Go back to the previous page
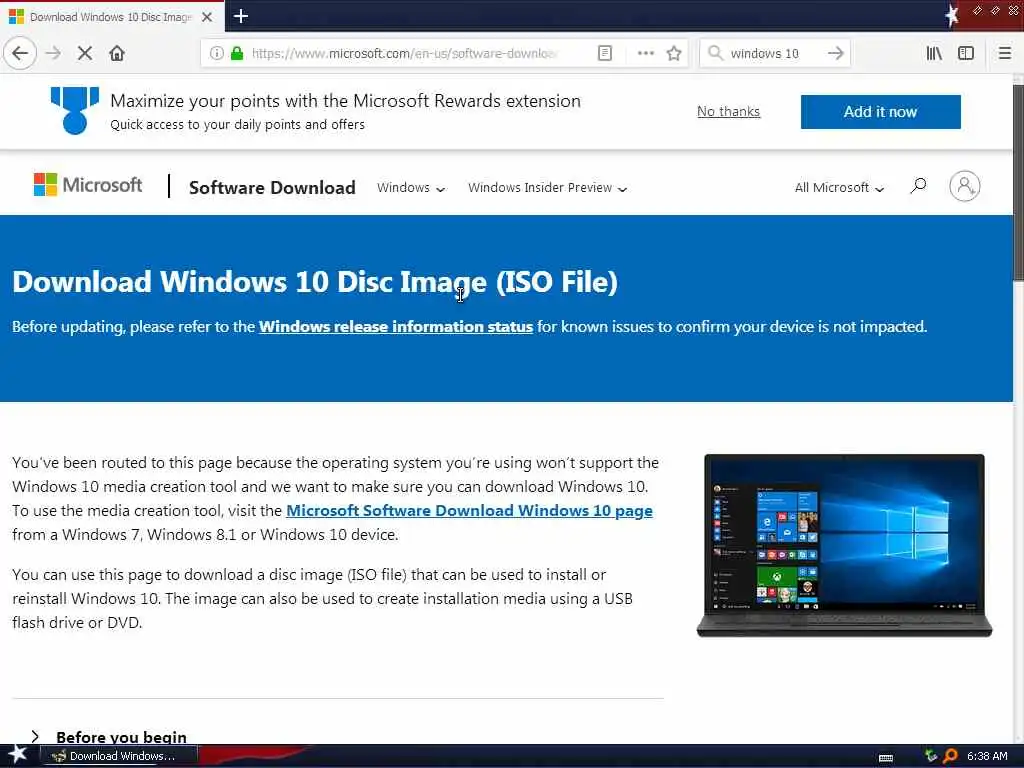Screen dimensions: 1024x768 [20, 53]
